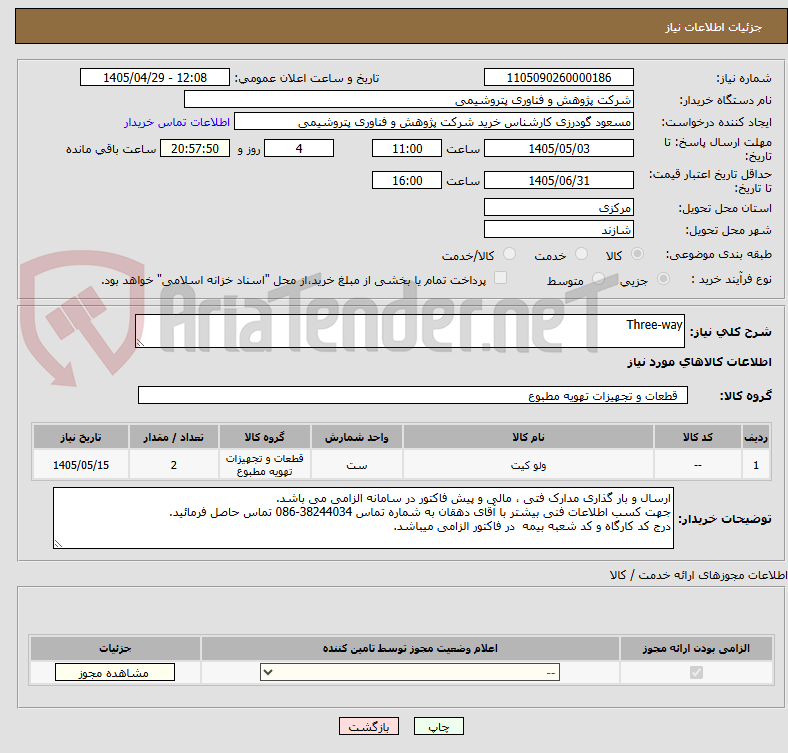Click the بازگشت back button

(369, 726)
